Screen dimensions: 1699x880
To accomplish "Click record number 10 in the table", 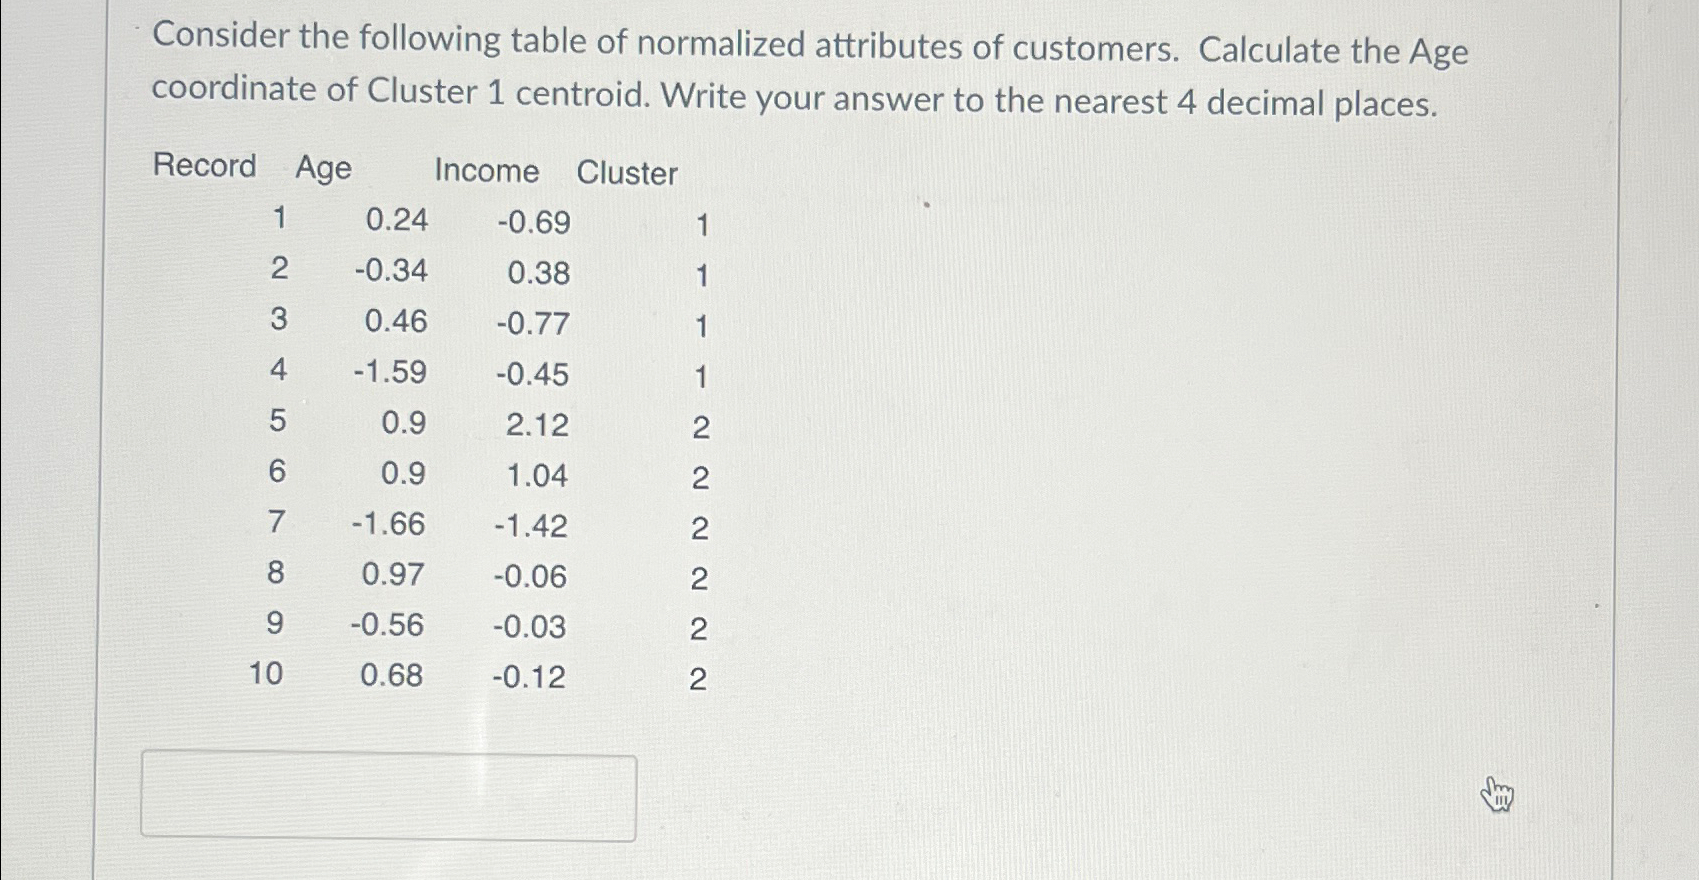I will pos(266,673).
